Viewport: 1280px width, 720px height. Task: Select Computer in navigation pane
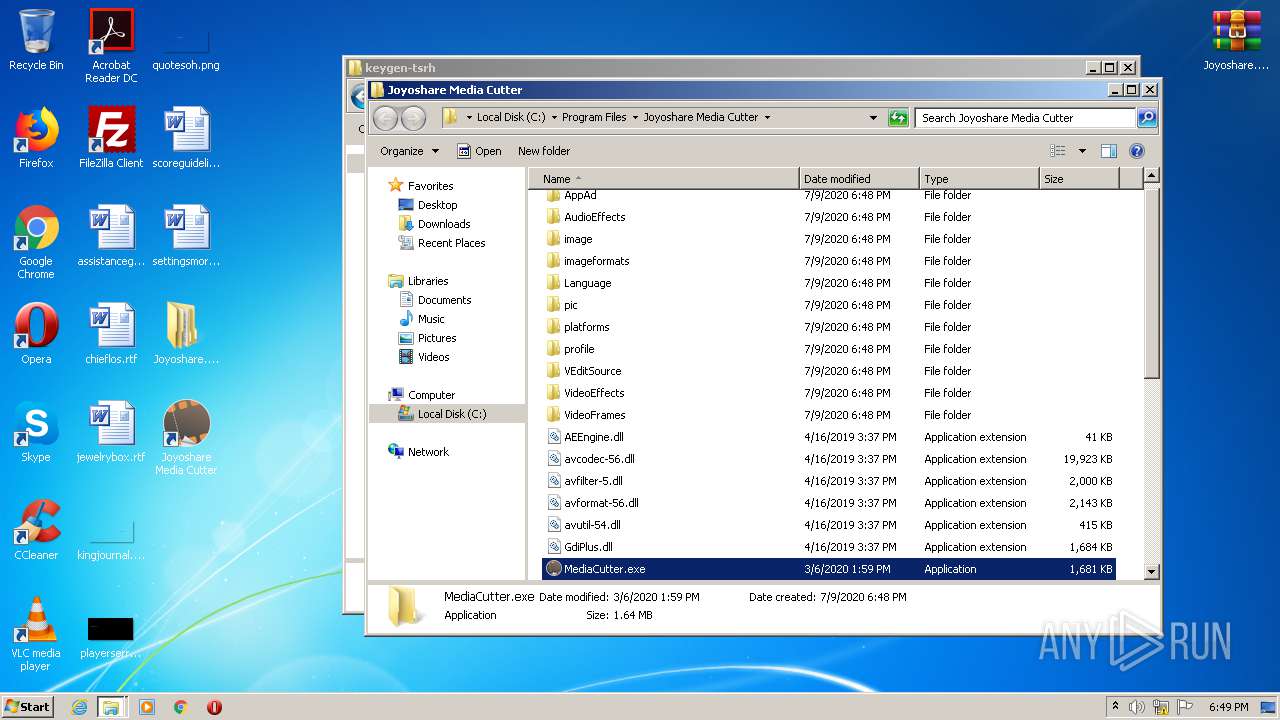(431, 395)
